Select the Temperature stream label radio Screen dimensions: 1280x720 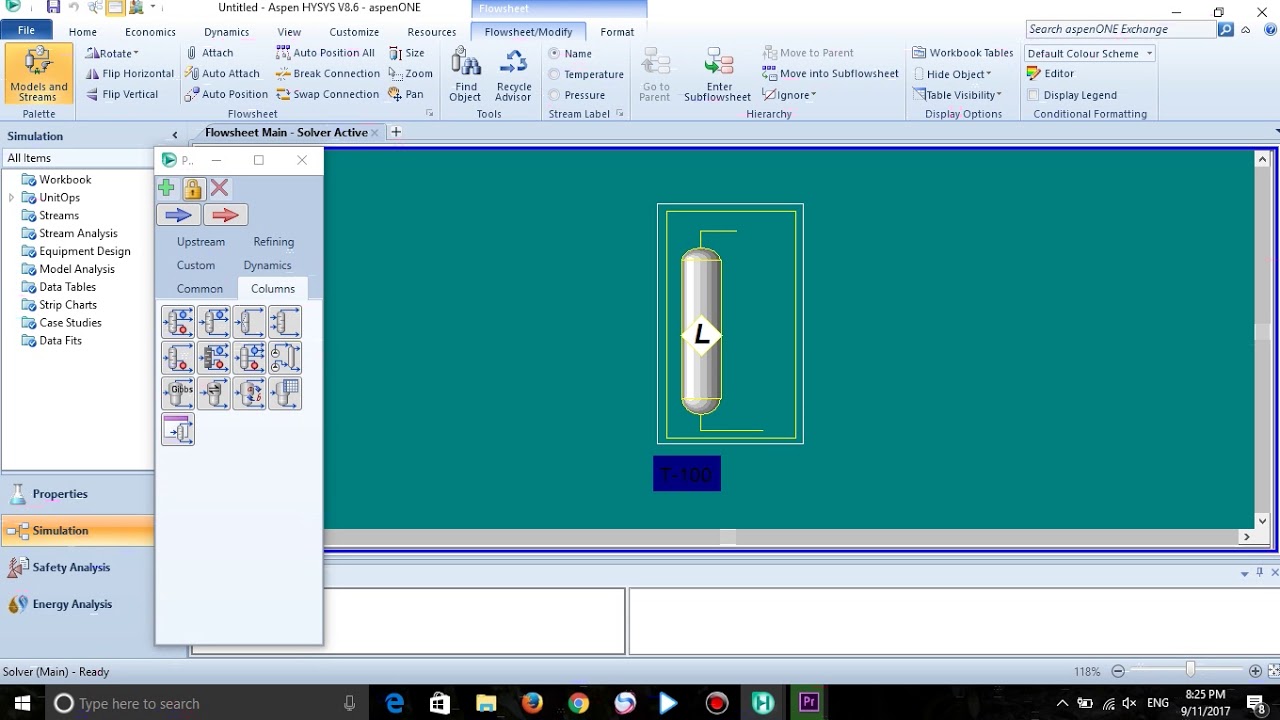coord(554,74)
